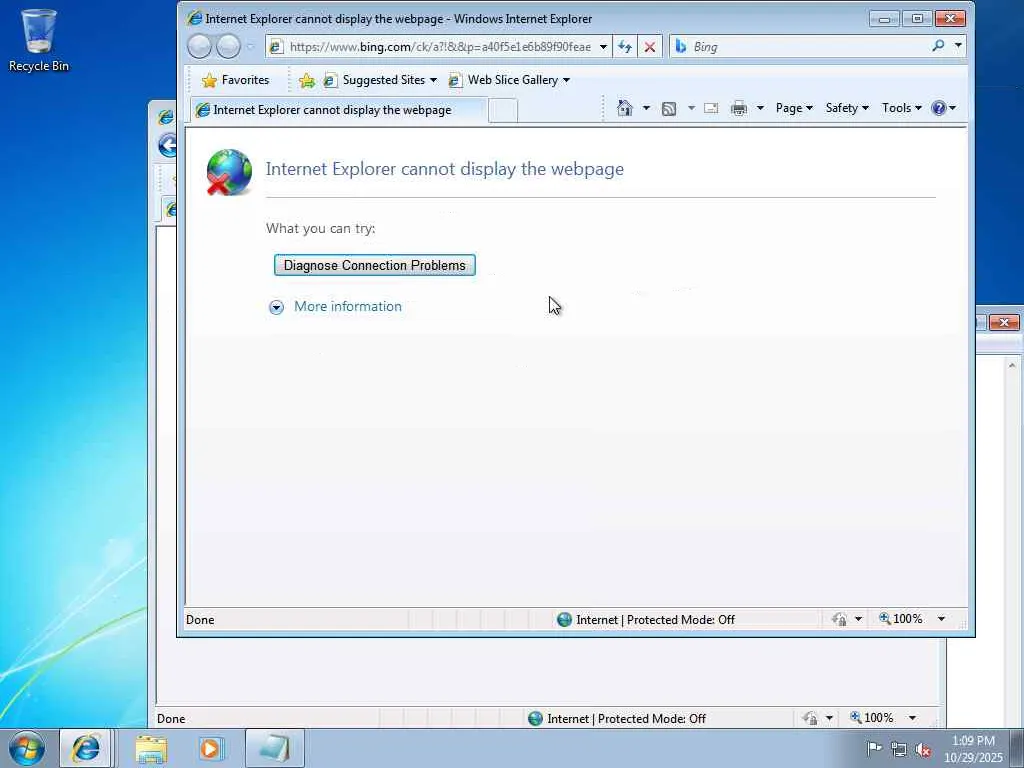Click the network tray icon
The image size is (1024, 768).
(x=899, y=749)
